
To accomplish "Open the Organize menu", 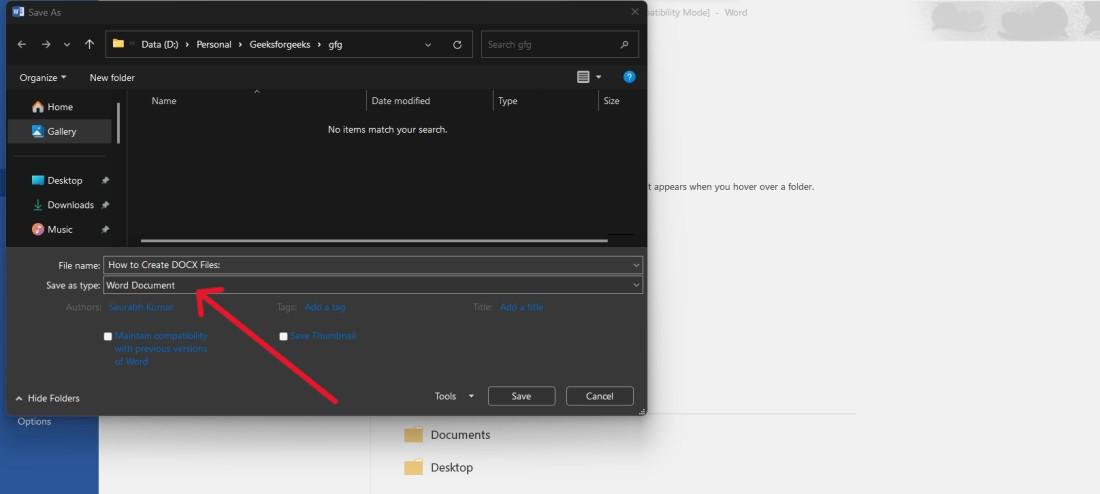I will pyautogui.click(x=43, y=77).
